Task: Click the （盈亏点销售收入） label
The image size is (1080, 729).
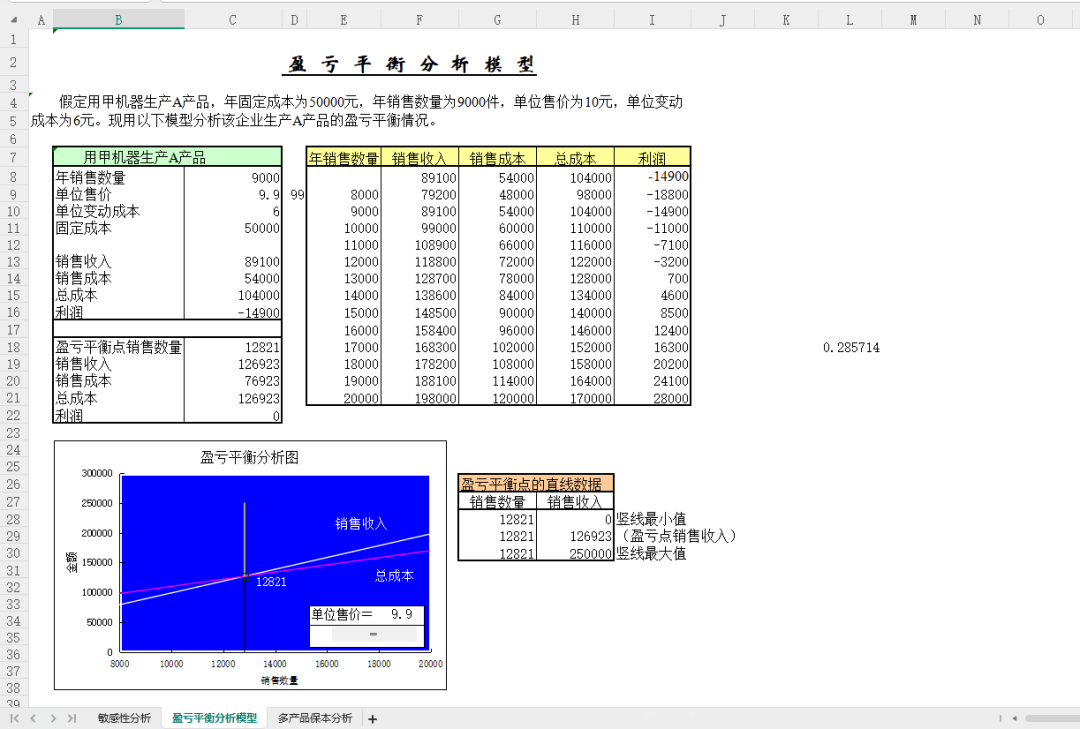Action: click(678, 536)
